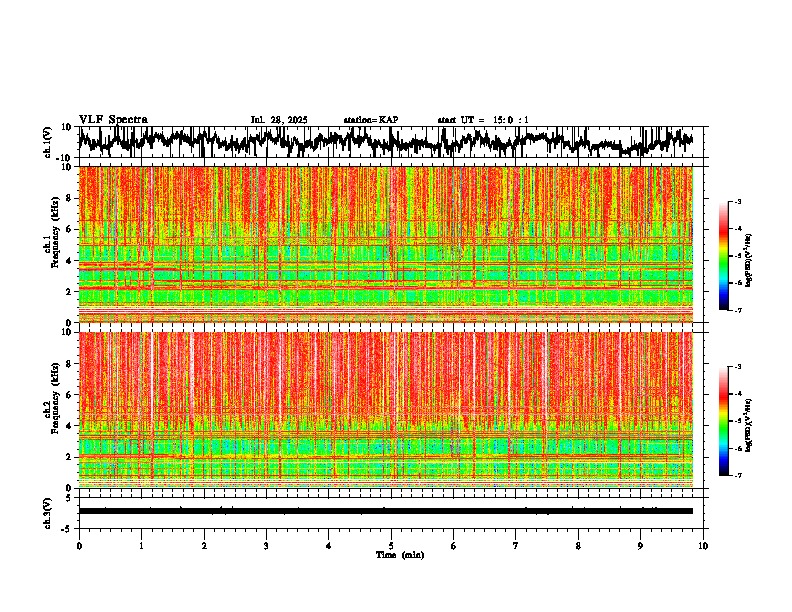Click the ch.3 voltage axis 5 tick label
The image size is (792, 612).
(x=70, y=498)
